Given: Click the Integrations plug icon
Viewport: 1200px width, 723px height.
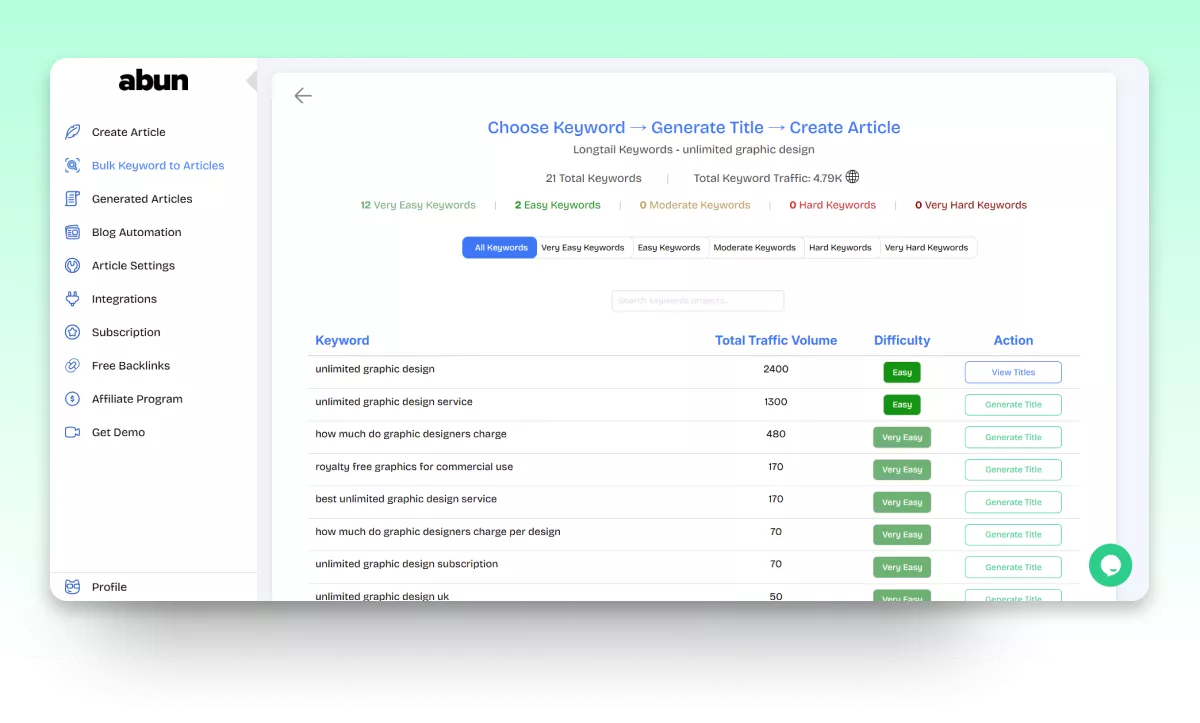Looking at the screenshot, I should [72, 299].
